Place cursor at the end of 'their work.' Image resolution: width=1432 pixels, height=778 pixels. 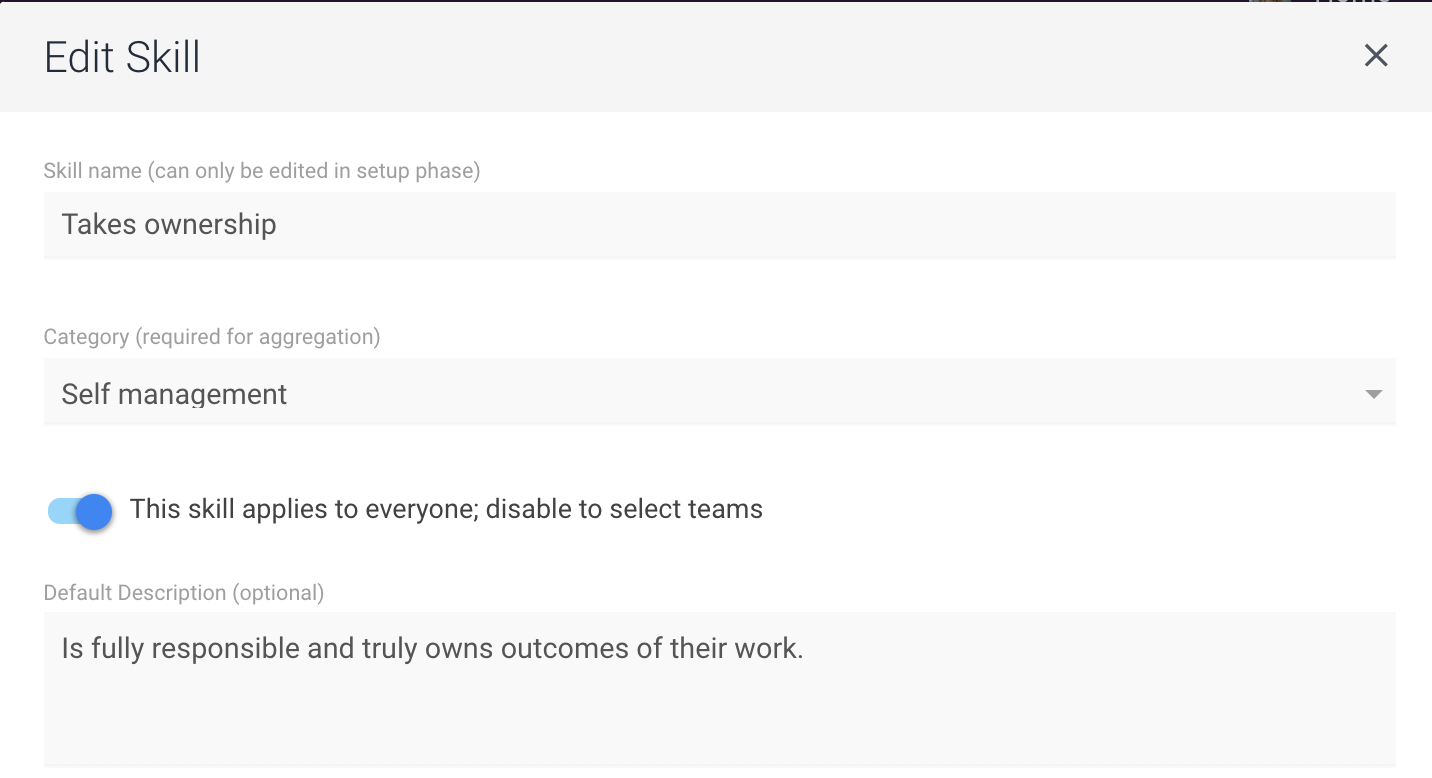coord(805,648)
